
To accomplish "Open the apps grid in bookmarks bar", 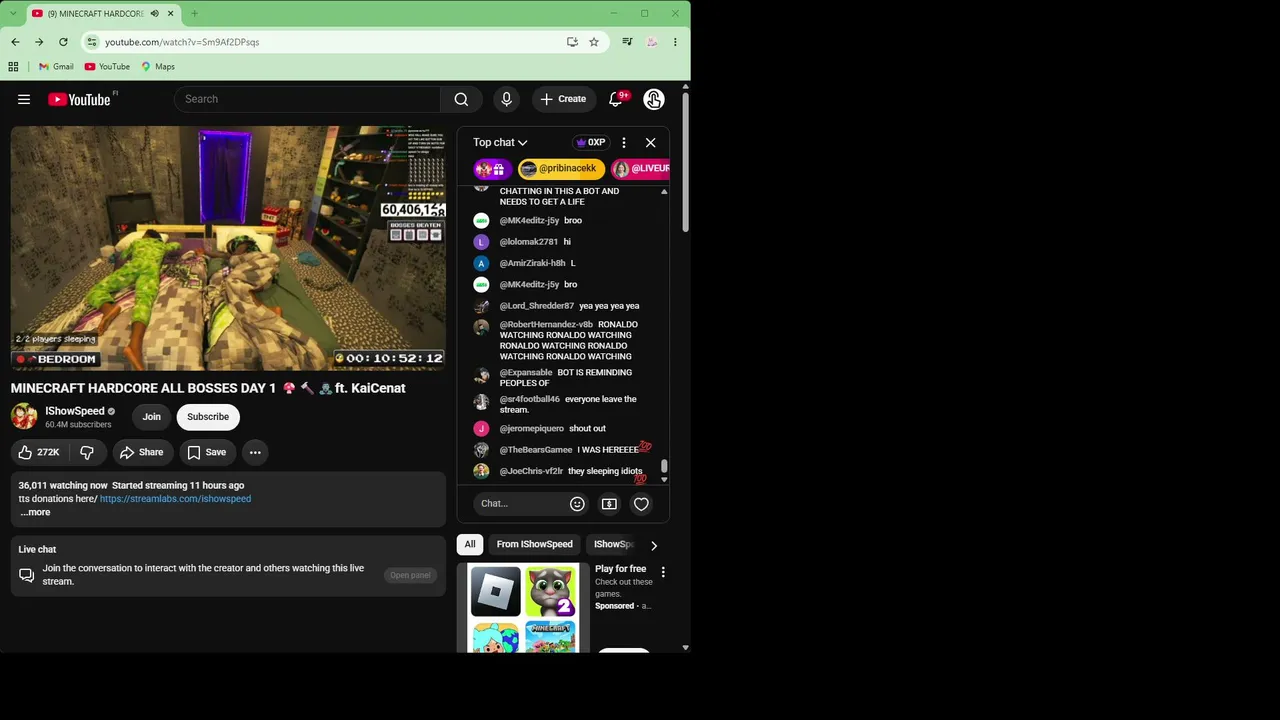I will pyautogui.click(x=13, y=67).
